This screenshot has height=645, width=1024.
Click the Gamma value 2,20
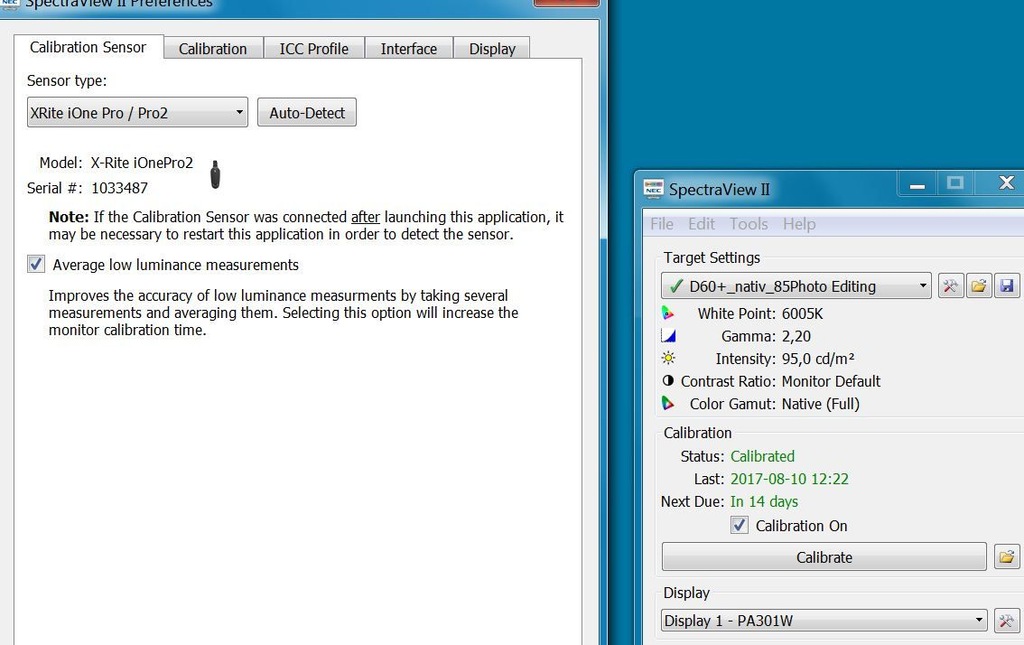(796, 336)
